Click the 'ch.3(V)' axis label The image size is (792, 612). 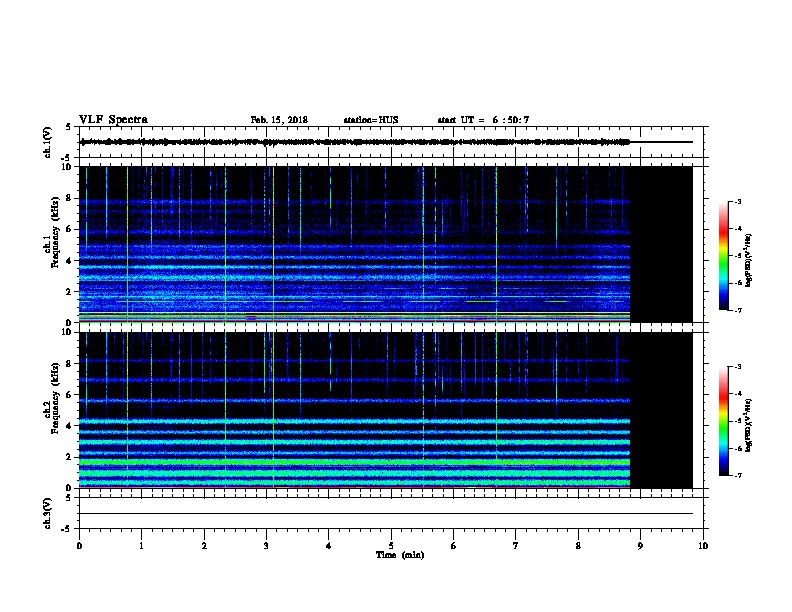coord(47,514)
